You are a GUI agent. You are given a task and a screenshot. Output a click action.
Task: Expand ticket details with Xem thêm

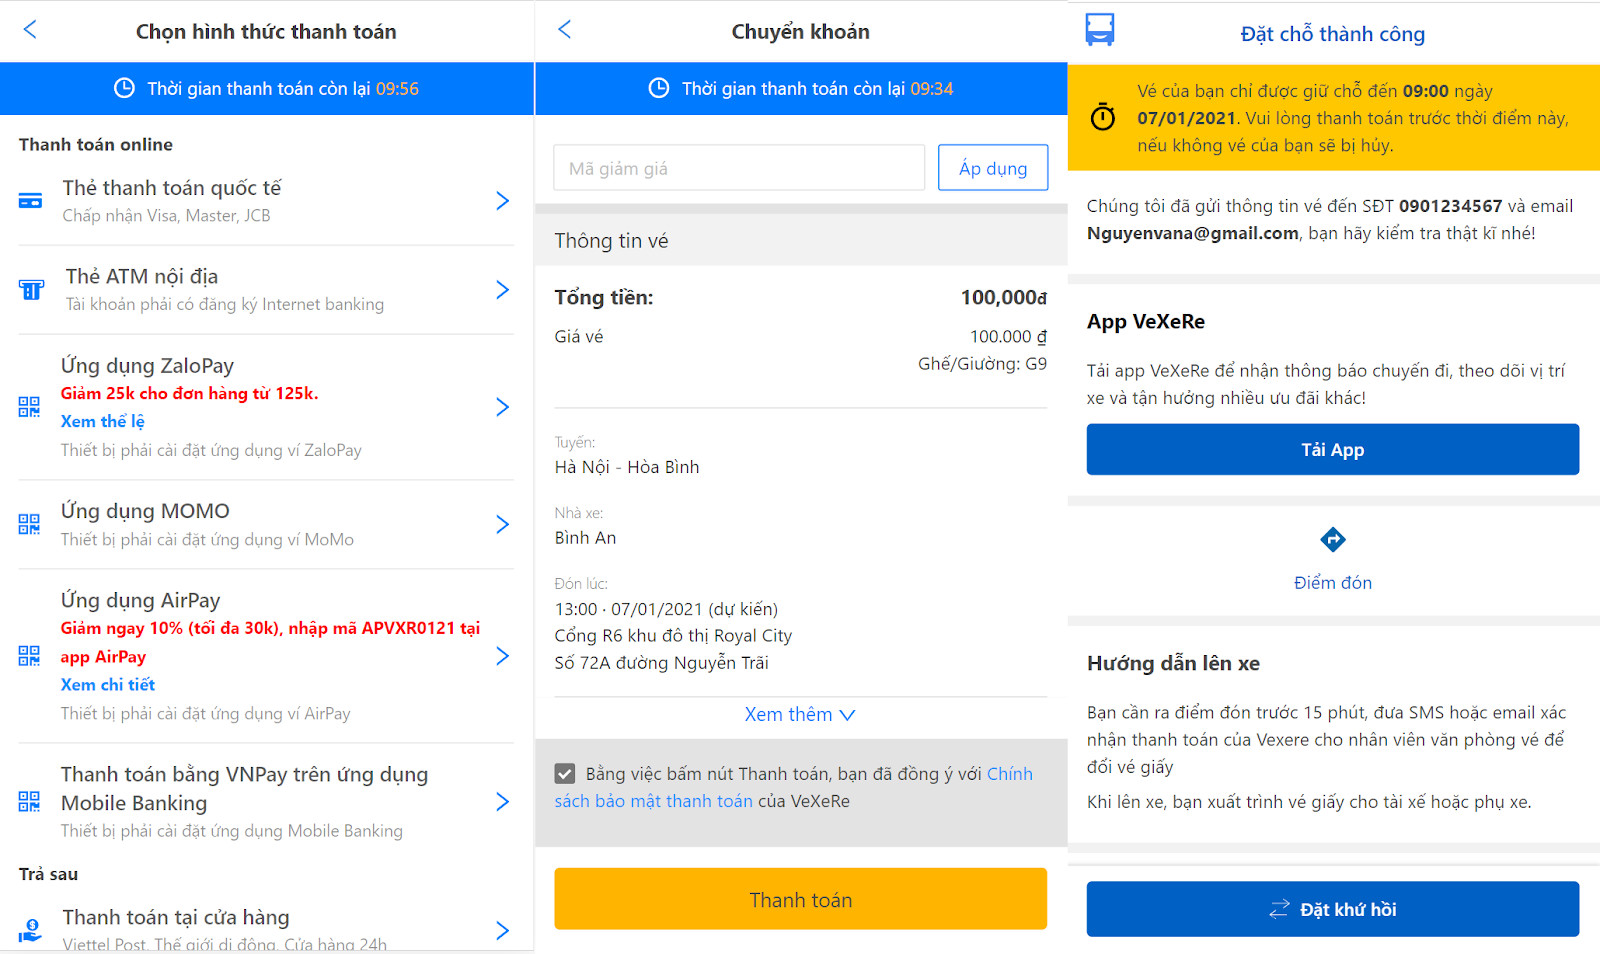coord(800,715)
